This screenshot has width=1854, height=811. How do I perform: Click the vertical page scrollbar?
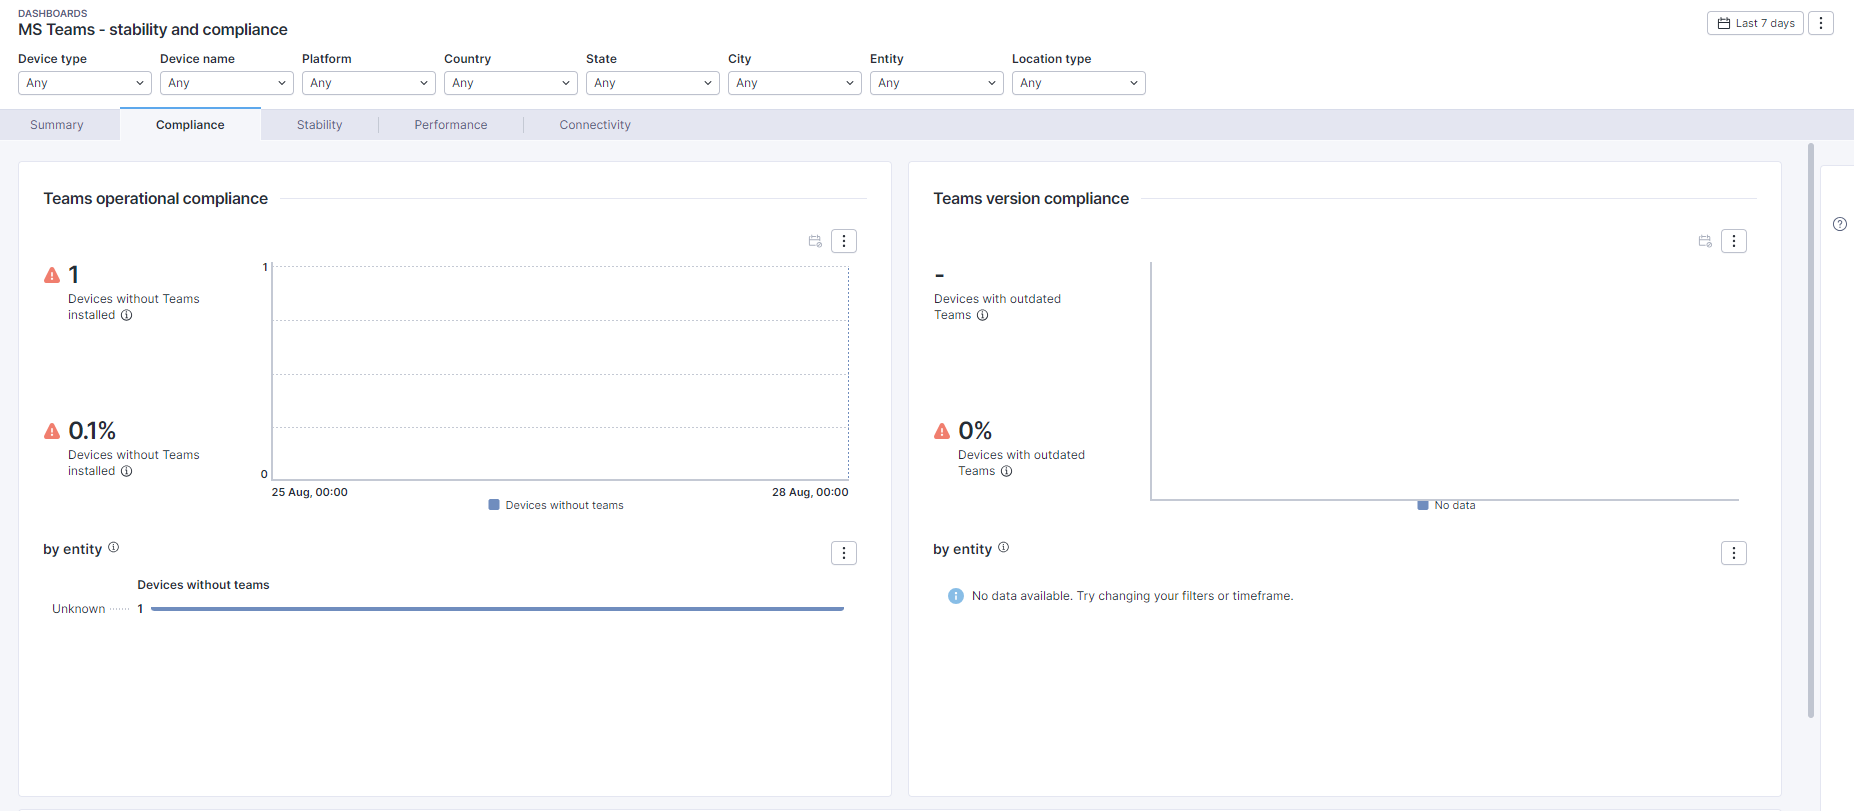(x=1811, y=431)
